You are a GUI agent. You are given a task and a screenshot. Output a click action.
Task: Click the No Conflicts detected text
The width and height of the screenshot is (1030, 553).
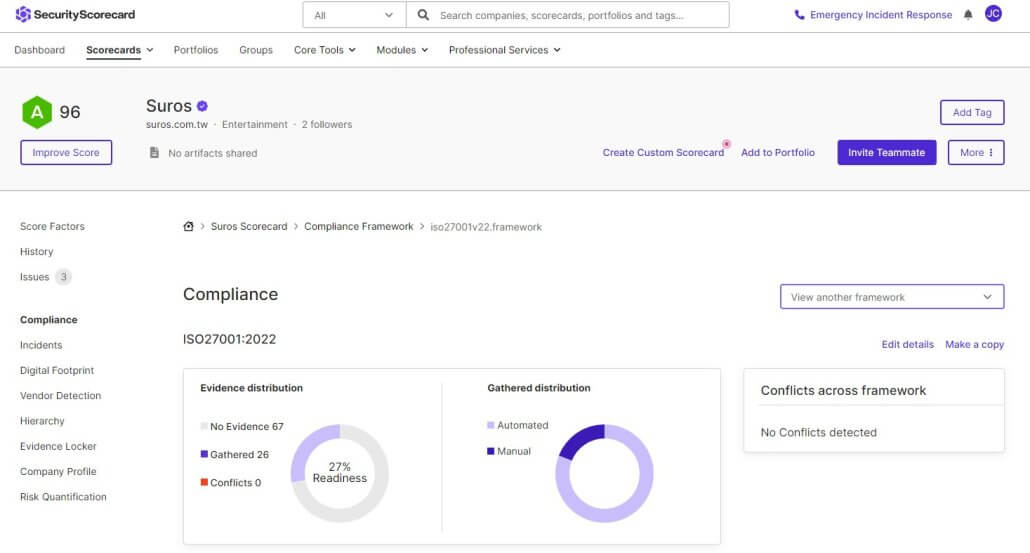click(x=818, y=432)
